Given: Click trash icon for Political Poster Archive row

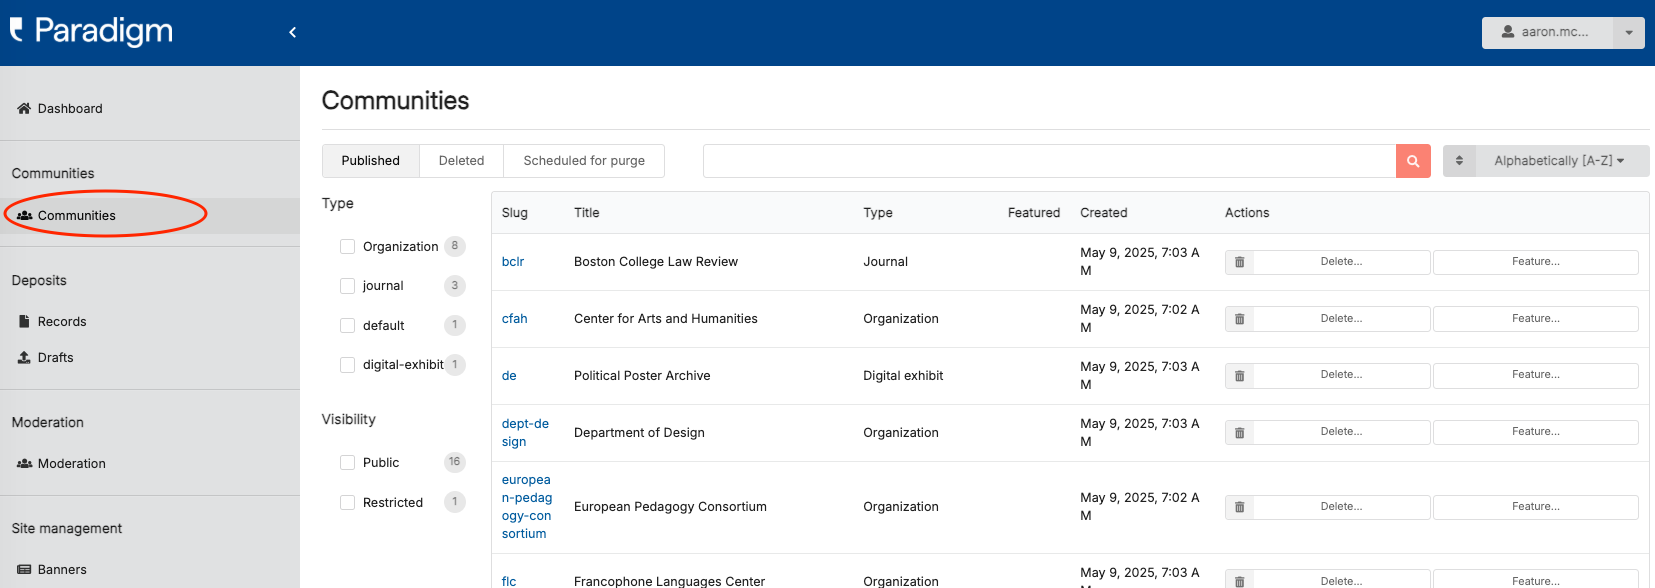Looking at the screenshot, I should pyautogui.click(x=1239, y=376).
